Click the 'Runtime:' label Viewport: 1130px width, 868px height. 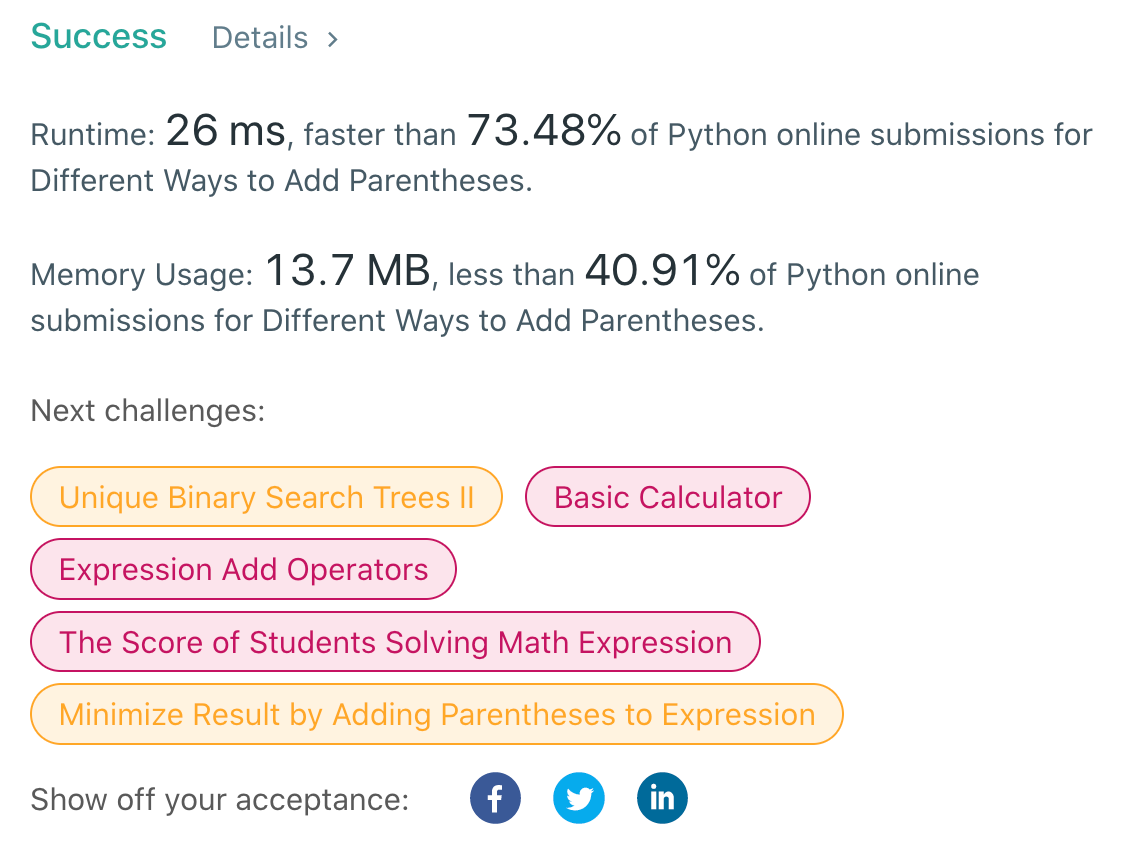point(93,135)
